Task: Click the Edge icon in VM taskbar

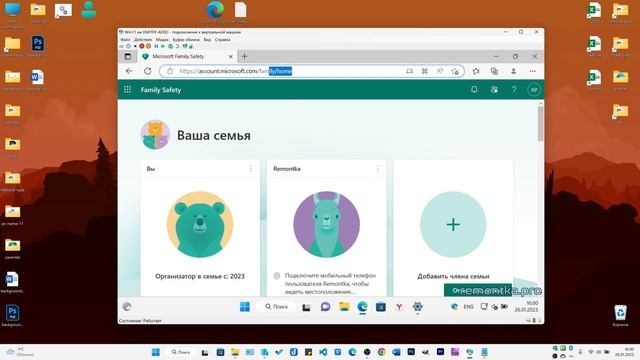Action: pyautogui.click(x=362, y=307)
